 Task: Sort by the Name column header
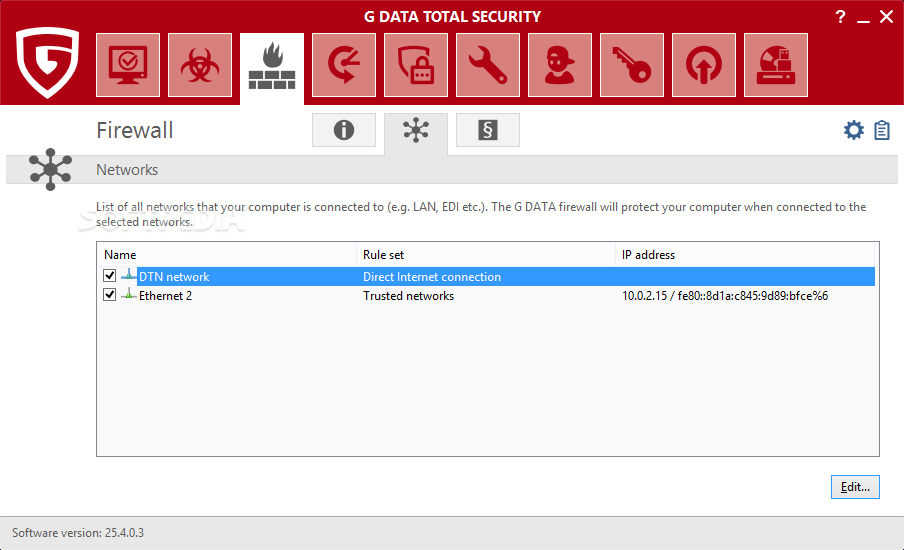pos(227,255)
